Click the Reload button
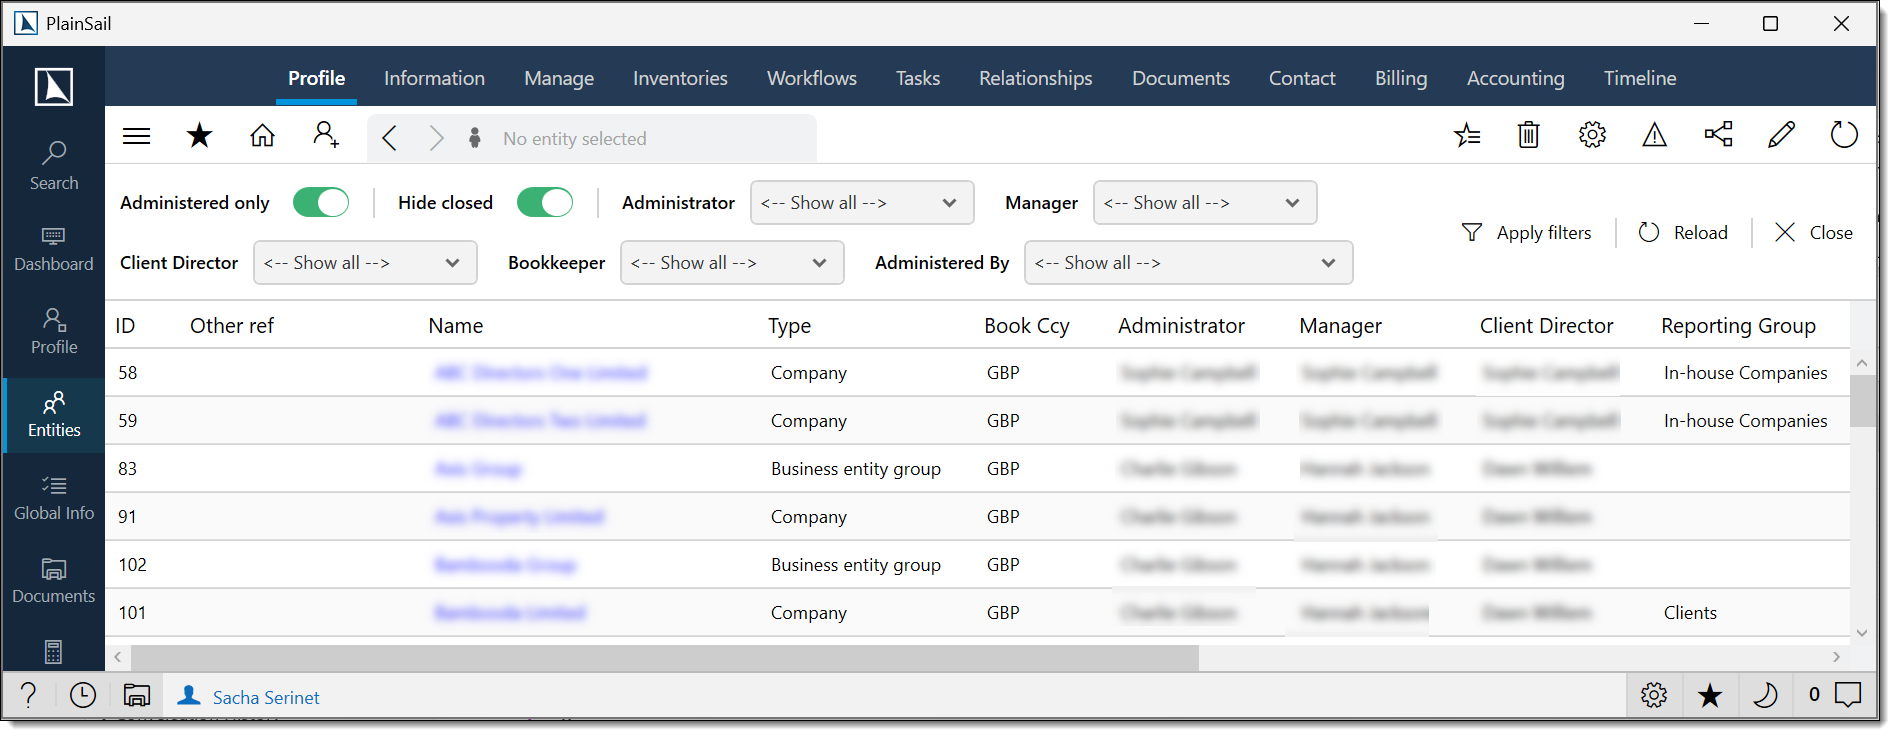 pos(1683,233)
